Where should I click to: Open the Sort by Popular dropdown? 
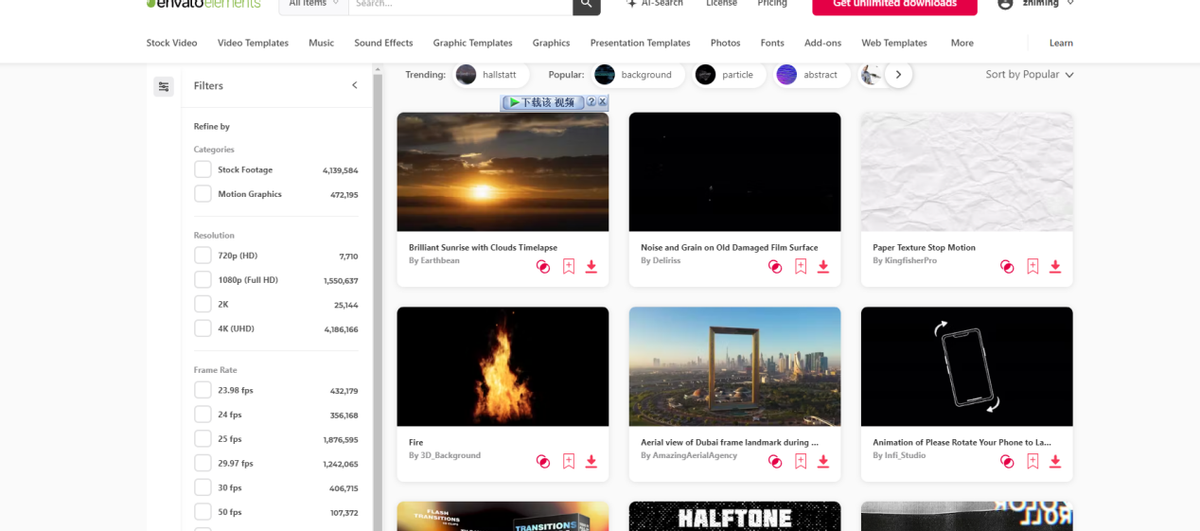pos(1029,74)
